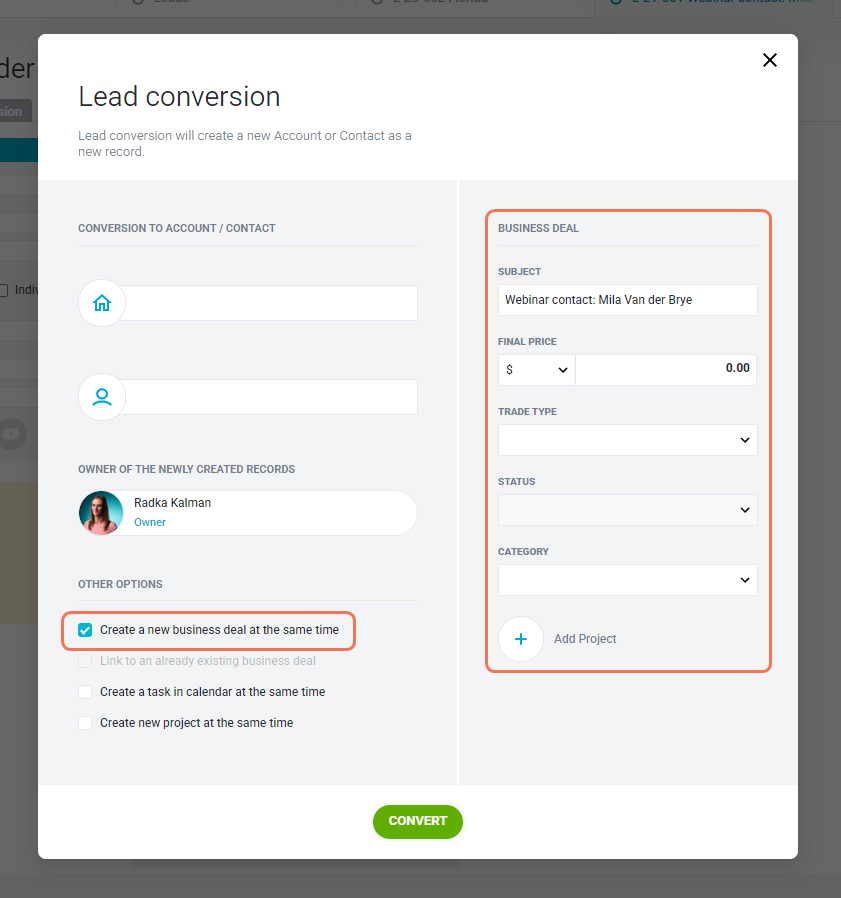Expand the Trade Type dropdown
The height and width of the screenshot is (898, 841).
(628, 440)
